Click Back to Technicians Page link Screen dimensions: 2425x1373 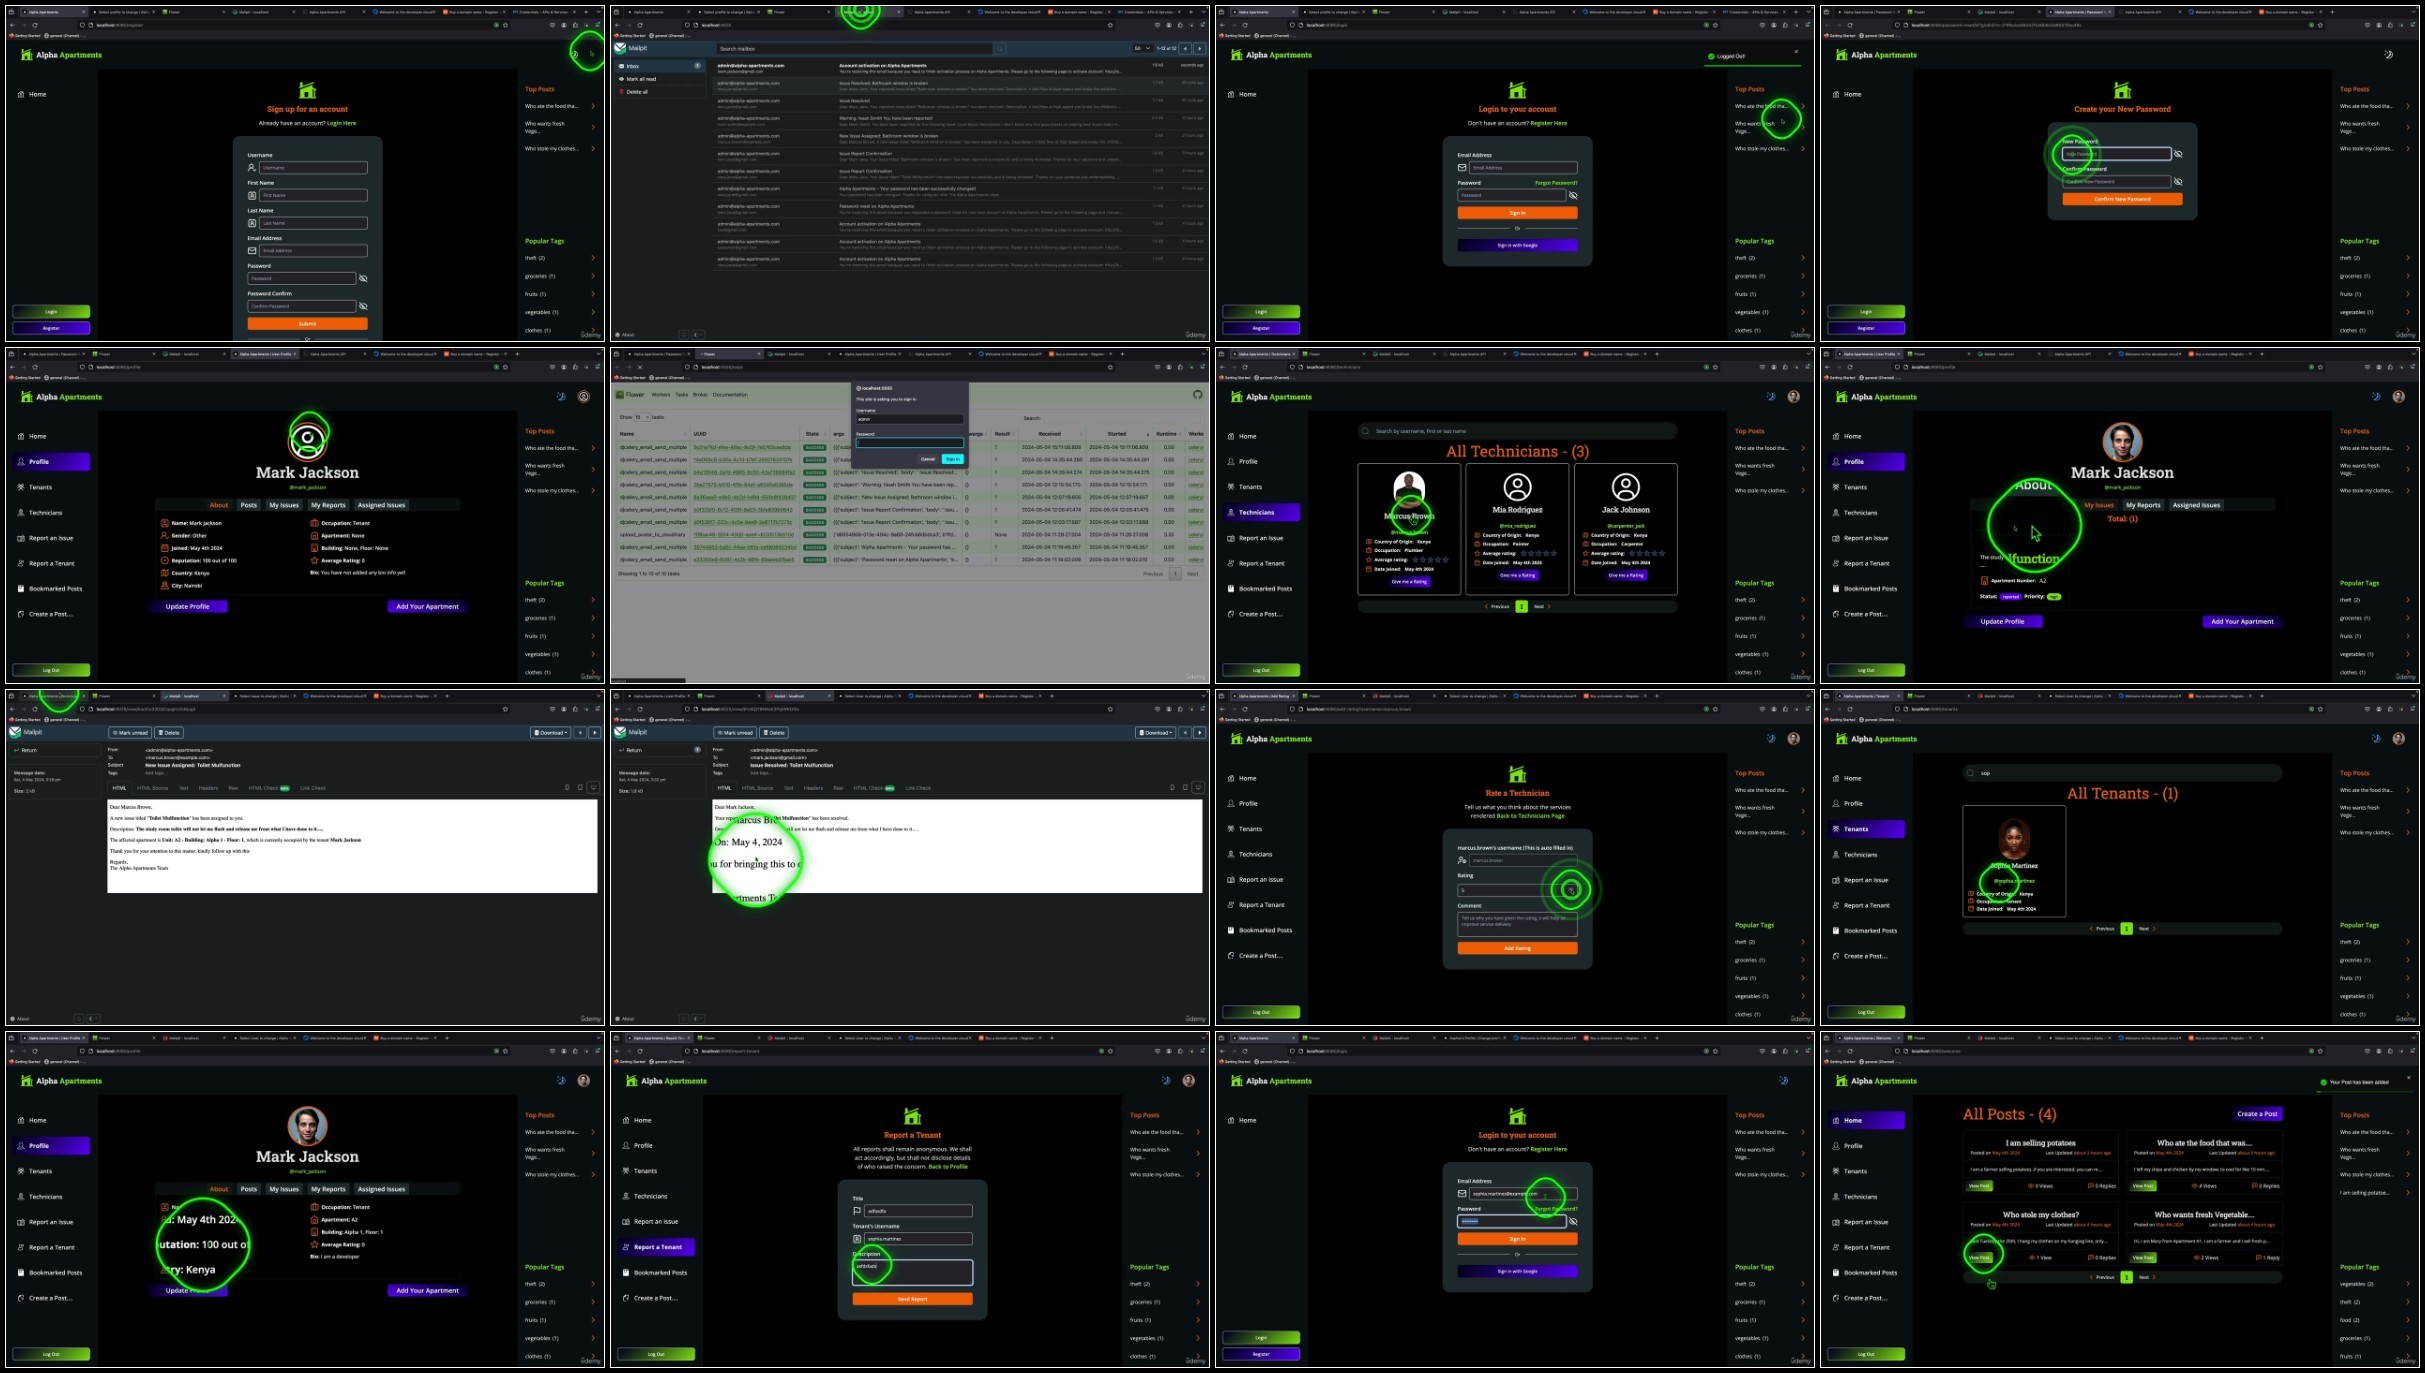point(1530,816)
